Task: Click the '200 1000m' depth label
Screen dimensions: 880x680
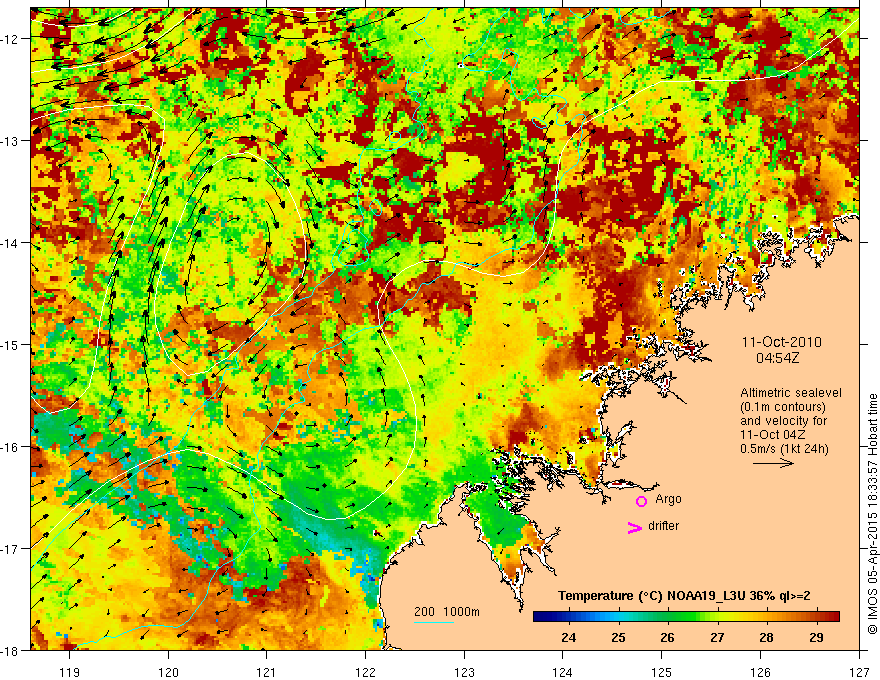Action: pos(447,612)
